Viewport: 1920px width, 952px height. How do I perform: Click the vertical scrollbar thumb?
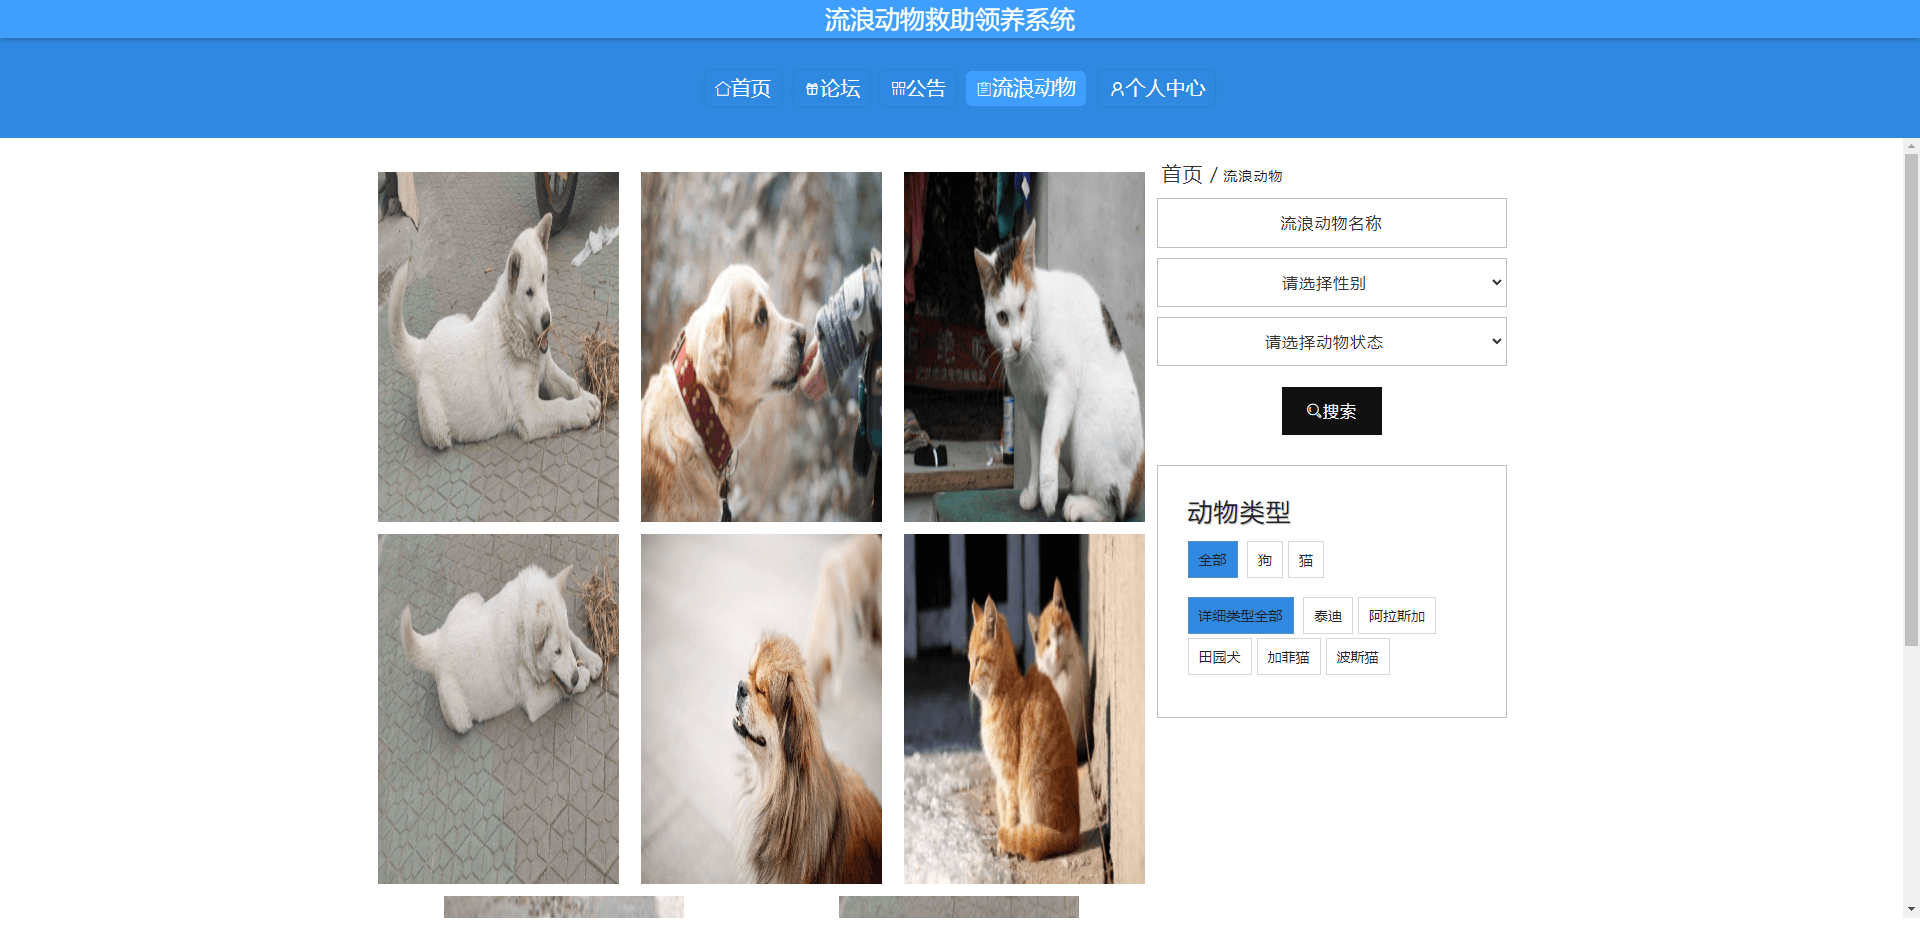1911,400
